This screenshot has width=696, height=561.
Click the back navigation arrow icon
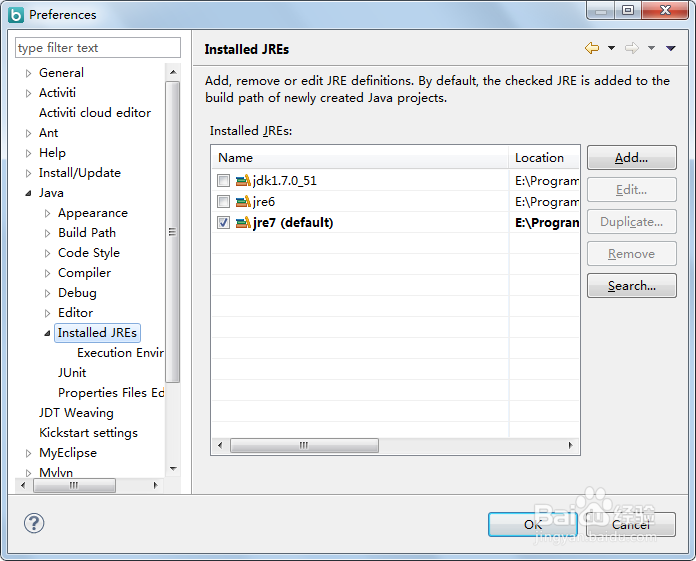click(x=592, y=48)
